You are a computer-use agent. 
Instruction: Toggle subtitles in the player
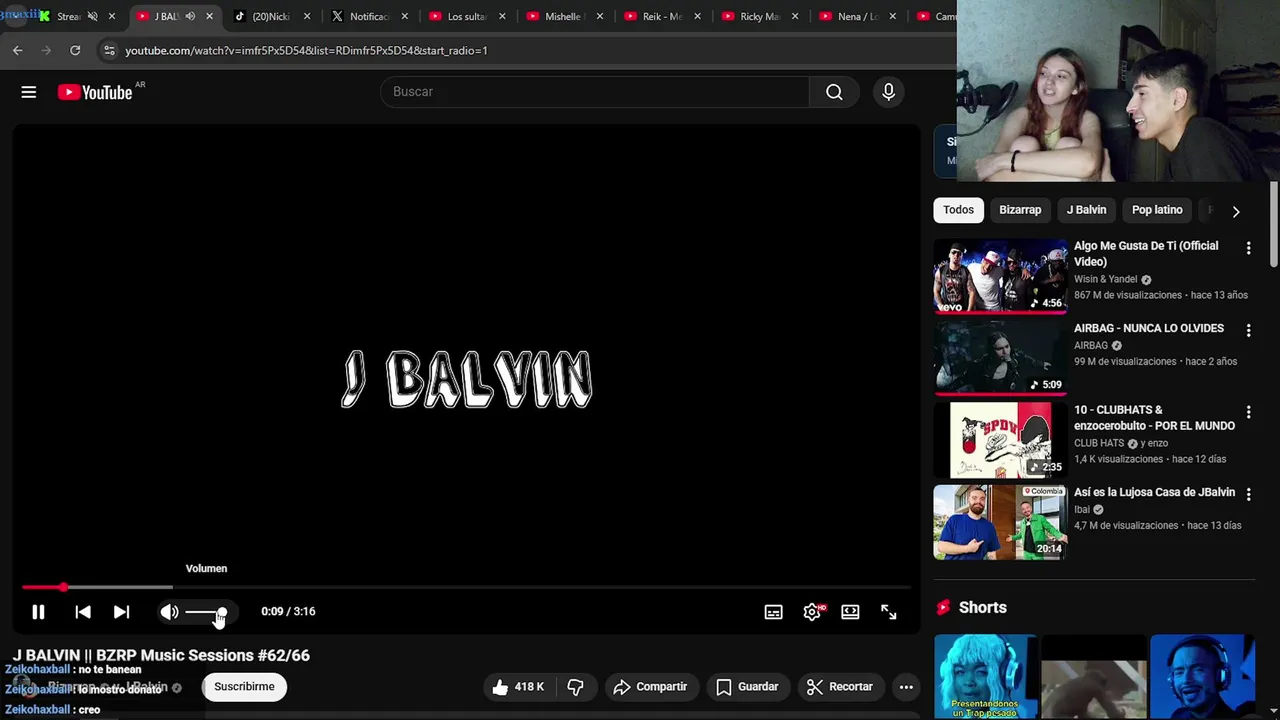773,612
